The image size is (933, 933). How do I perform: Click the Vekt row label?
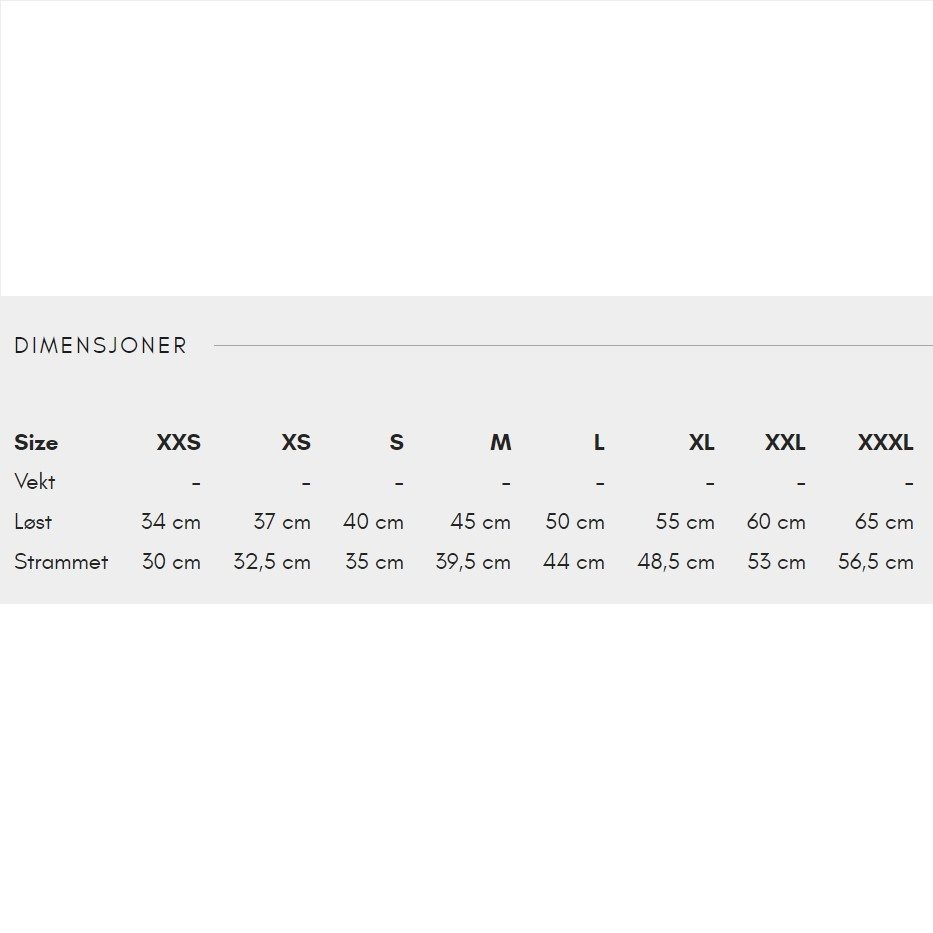tap(35, 482)
